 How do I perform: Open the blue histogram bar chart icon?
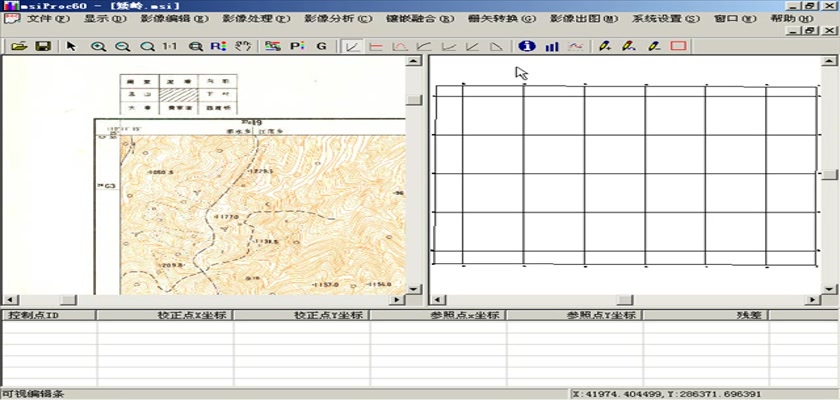551,46
